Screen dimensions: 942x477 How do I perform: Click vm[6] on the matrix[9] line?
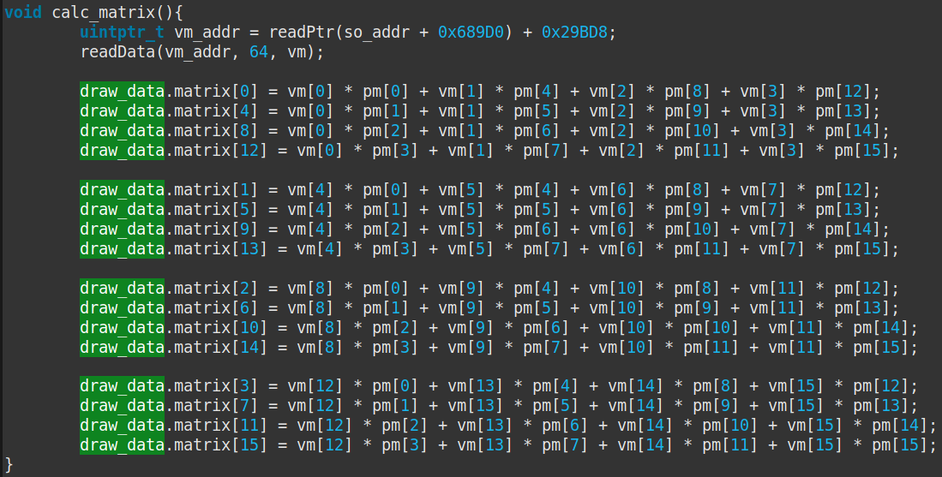(x=612, y=229)
